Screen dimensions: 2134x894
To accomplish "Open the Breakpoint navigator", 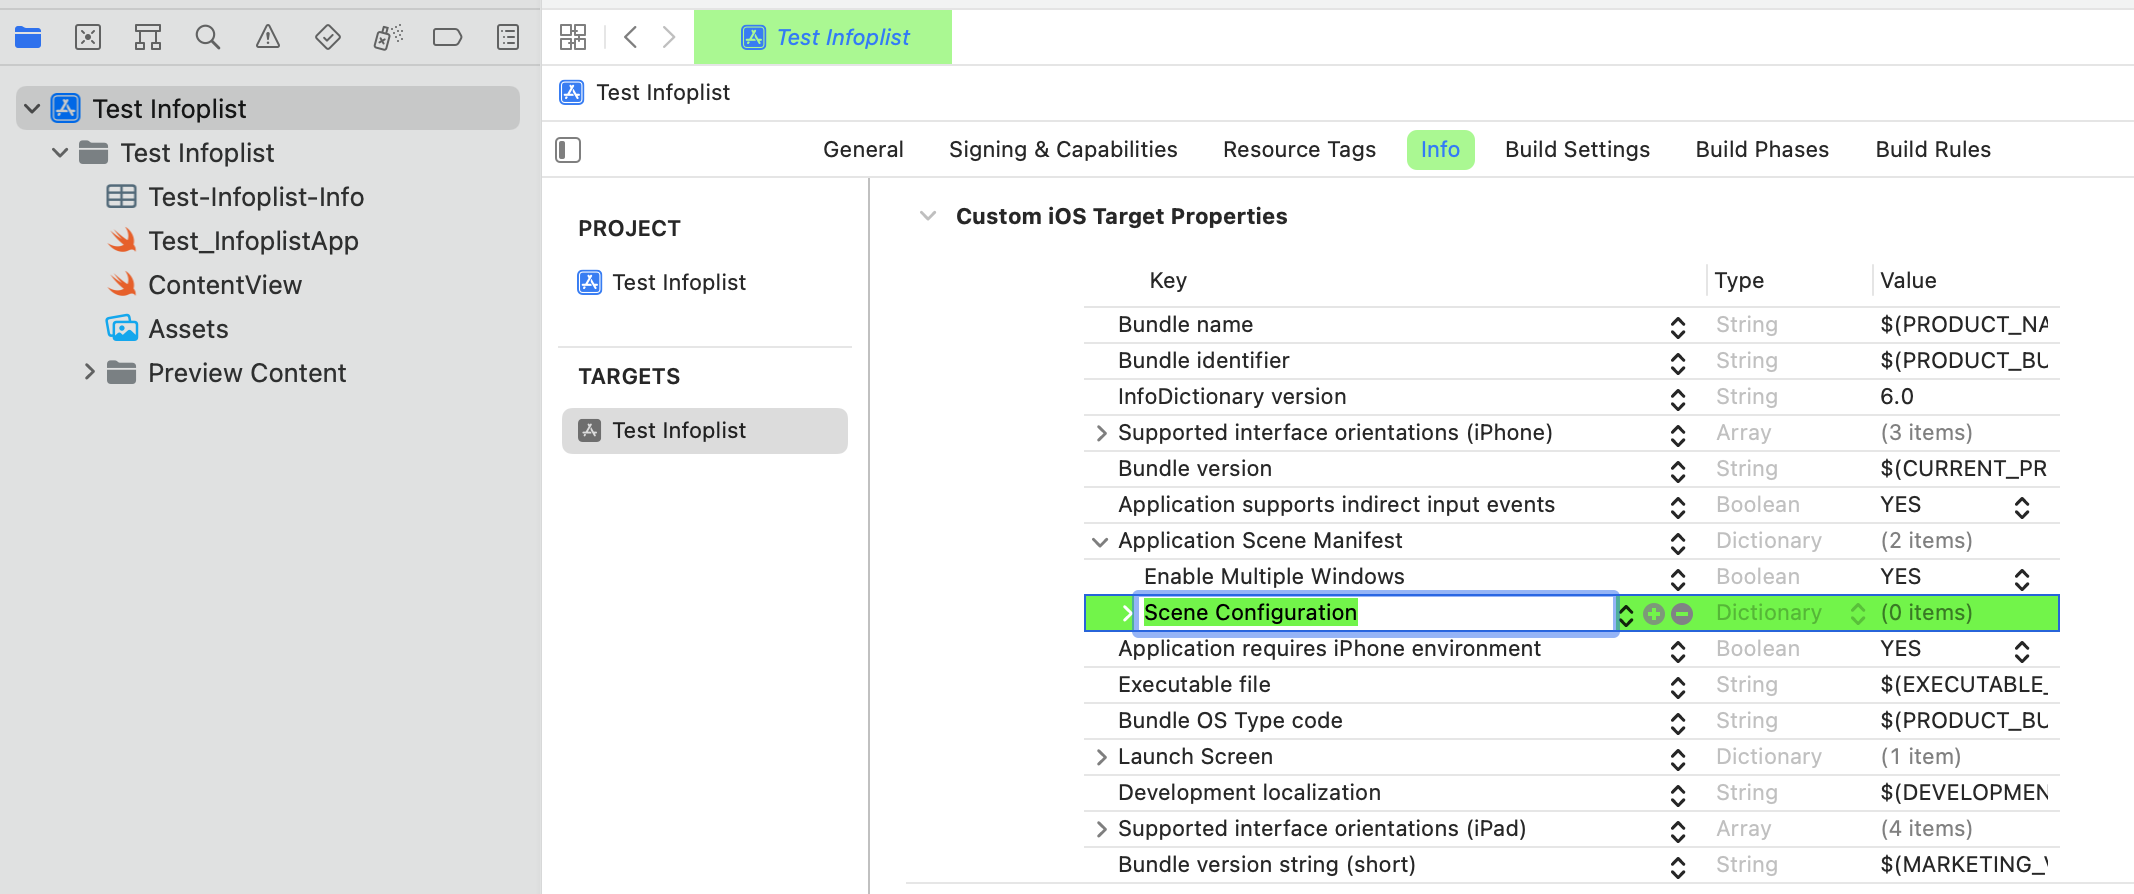I will pyautogui.click(x=447, y=38).
